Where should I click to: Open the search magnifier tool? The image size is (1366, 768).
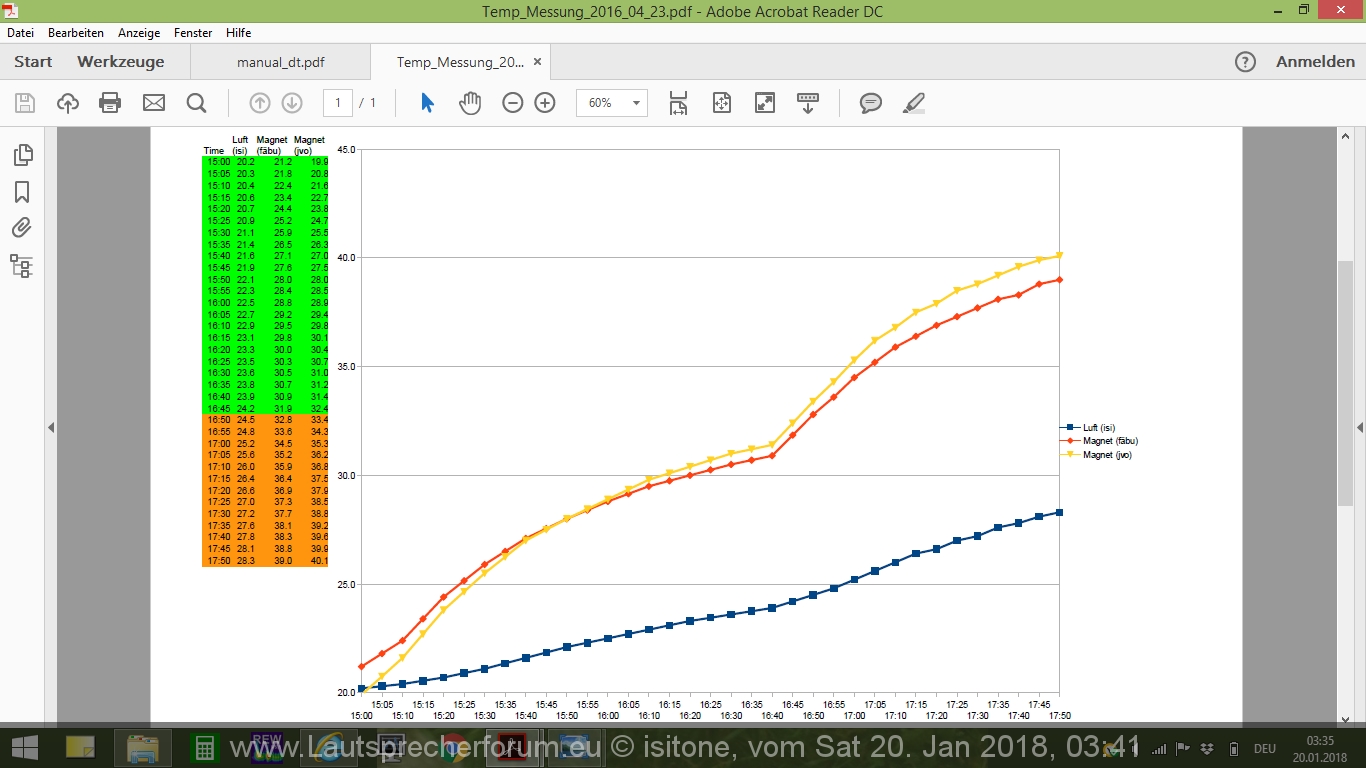point(196,103)
